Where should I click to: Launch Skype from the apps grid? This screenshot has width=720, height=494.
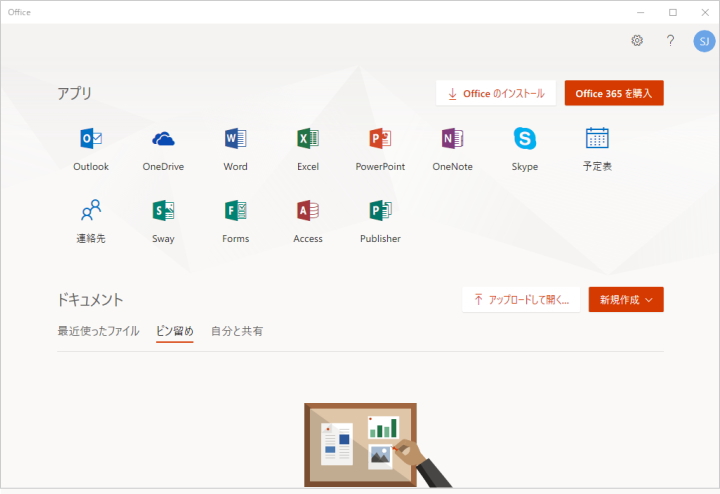click(x=525, y=138)
